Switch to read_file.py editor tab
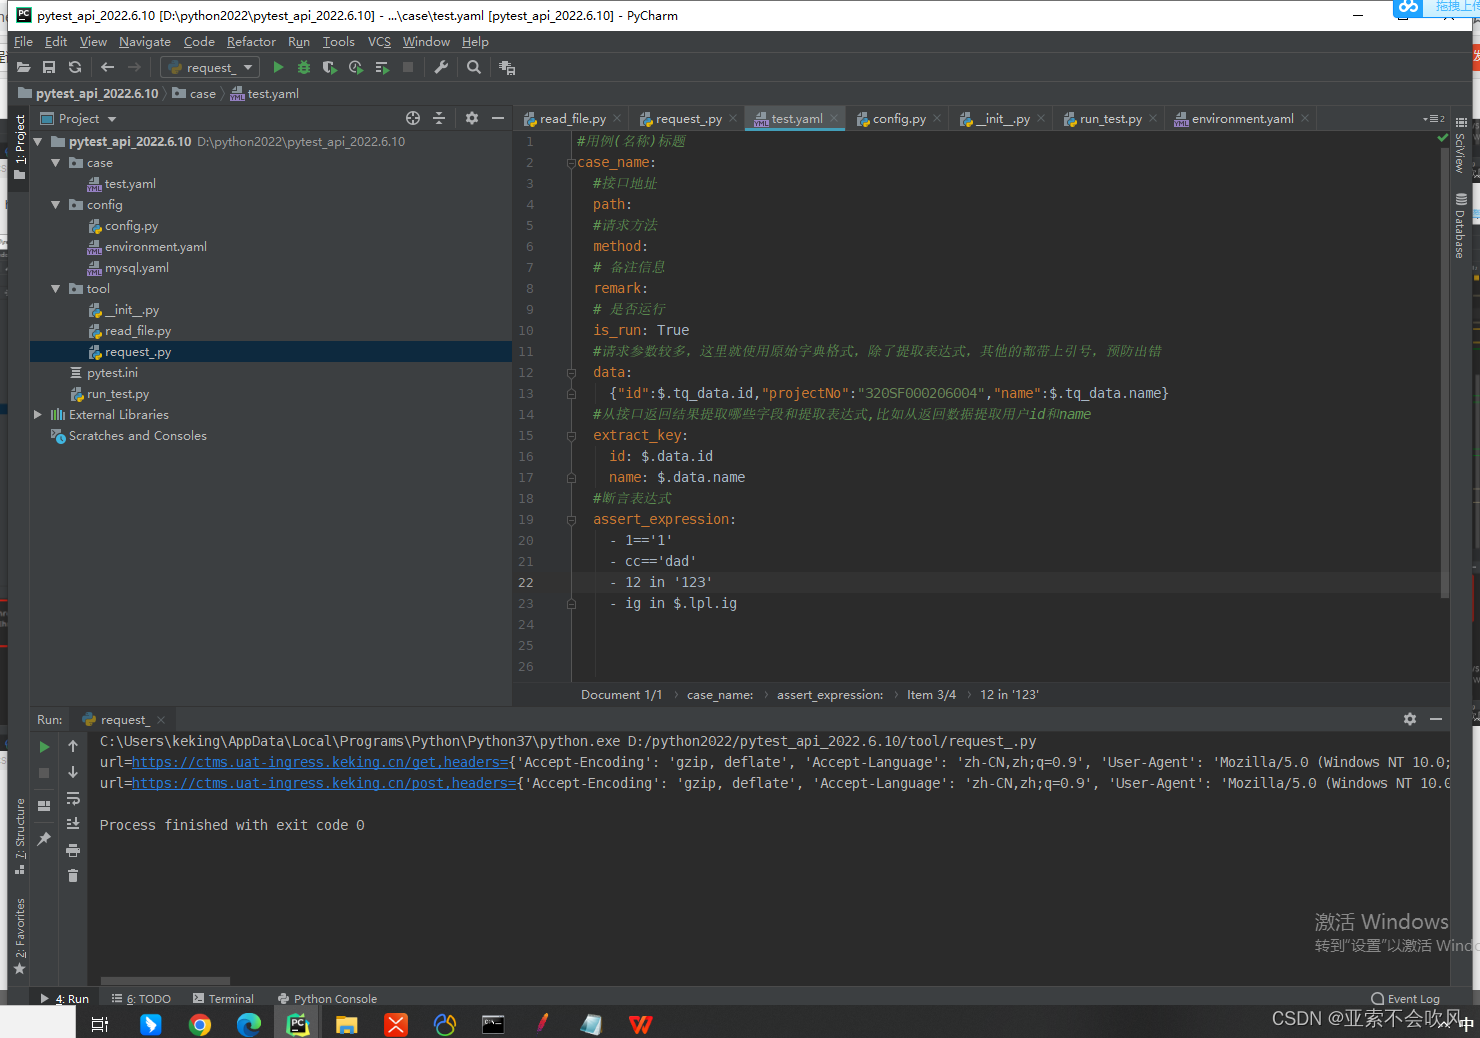Image resolution: width=1480 pixels, height=1038 pixels. (573, 119)
